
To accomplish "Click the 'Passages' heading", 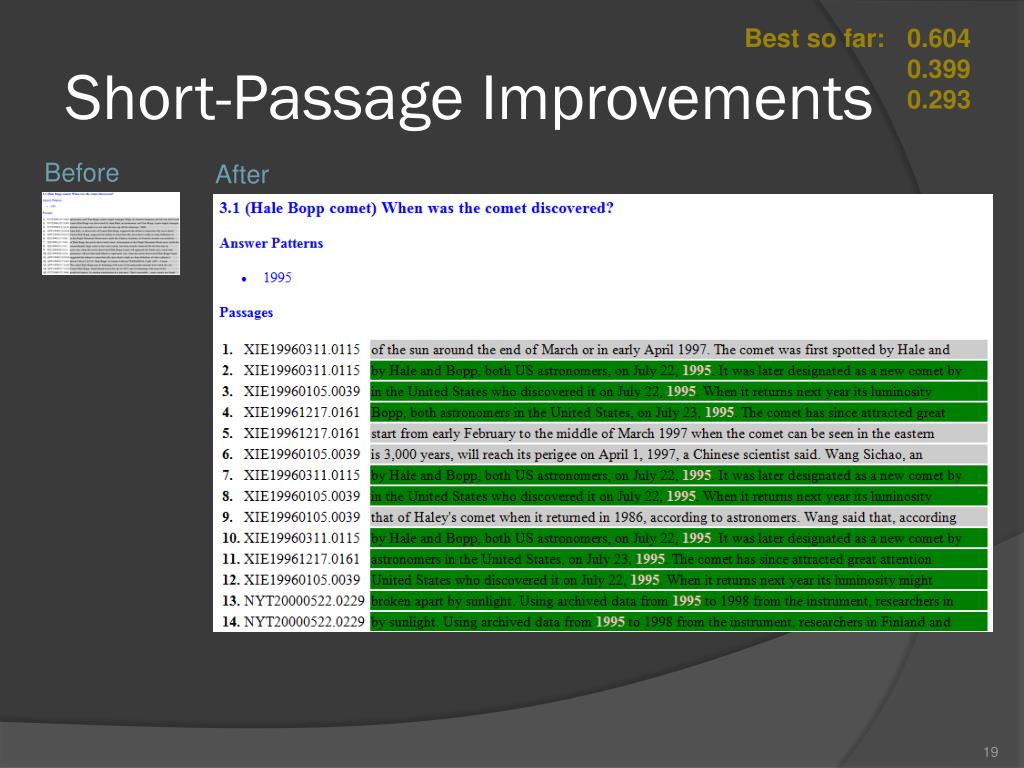I will tap(246, 312).
